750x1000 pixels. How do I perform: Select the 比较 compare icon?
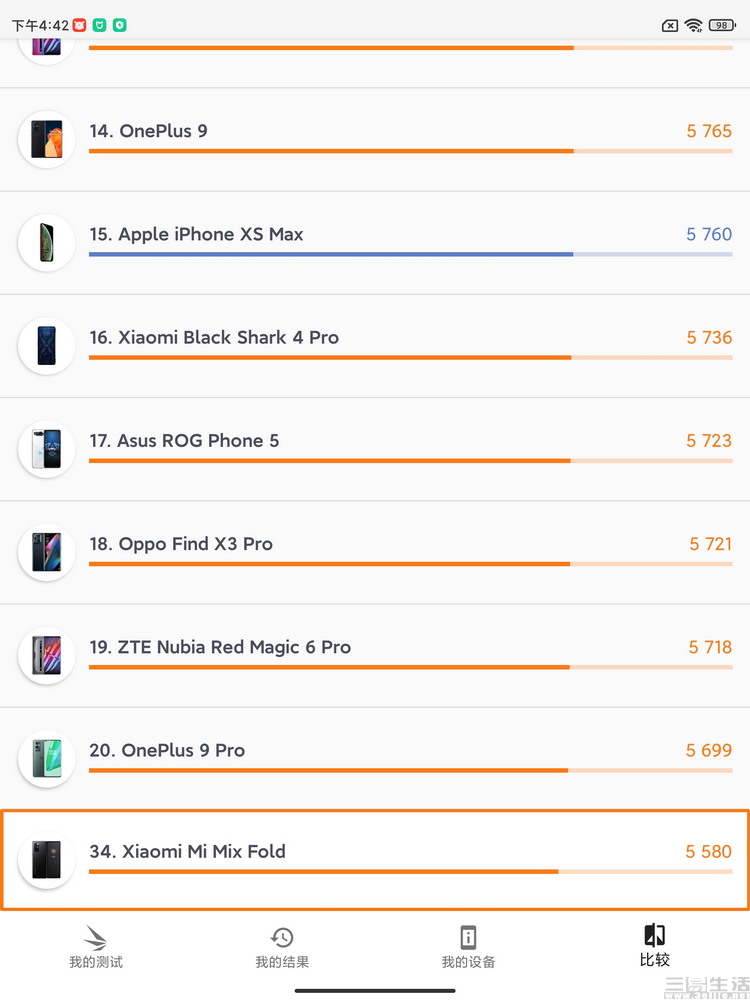pyautogui.click(x=654, y=935)
